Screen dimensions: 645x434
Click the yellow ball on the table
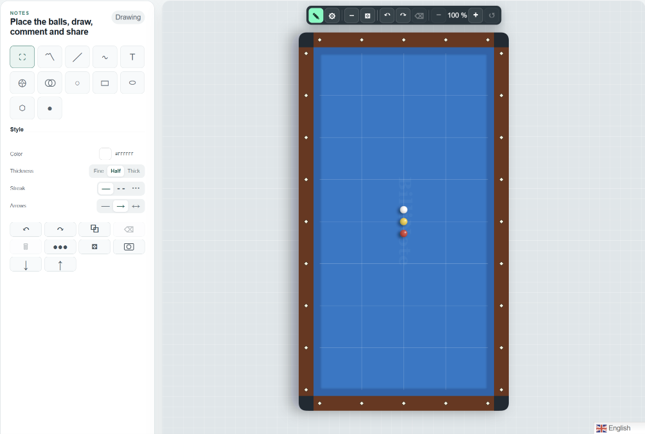tap(404, 222)
